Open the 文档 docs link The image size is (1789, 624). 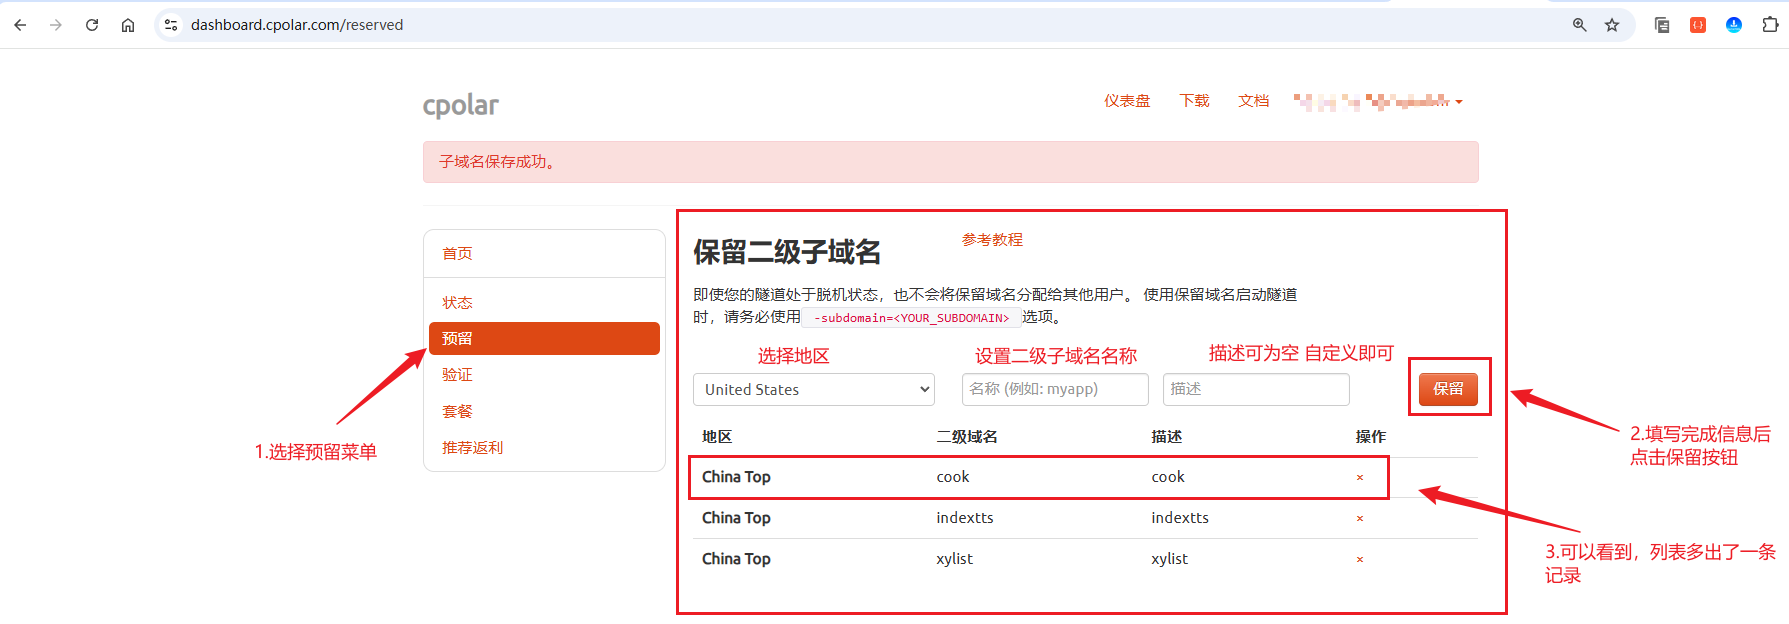[1253, 101]
